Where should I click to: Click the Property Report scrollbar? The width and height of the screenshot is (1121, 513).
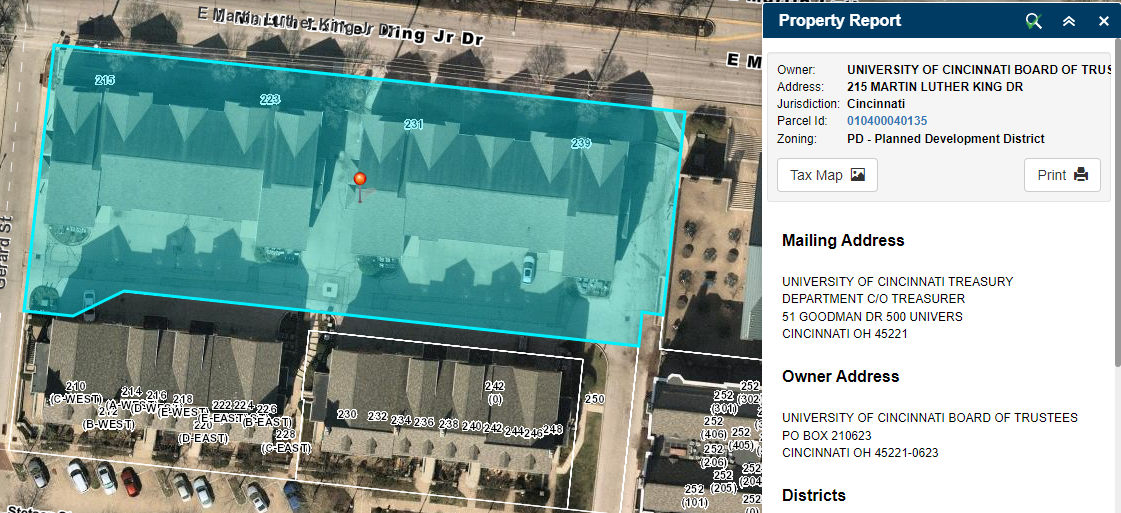coord(1116,204)
